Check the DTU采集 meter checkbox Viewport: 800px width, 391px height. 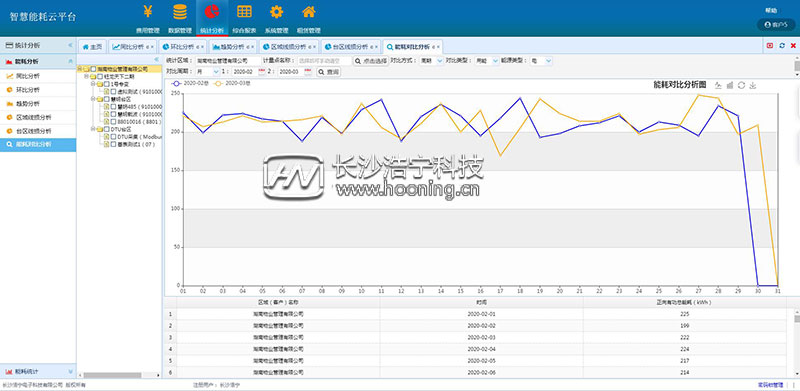point(113,137)
